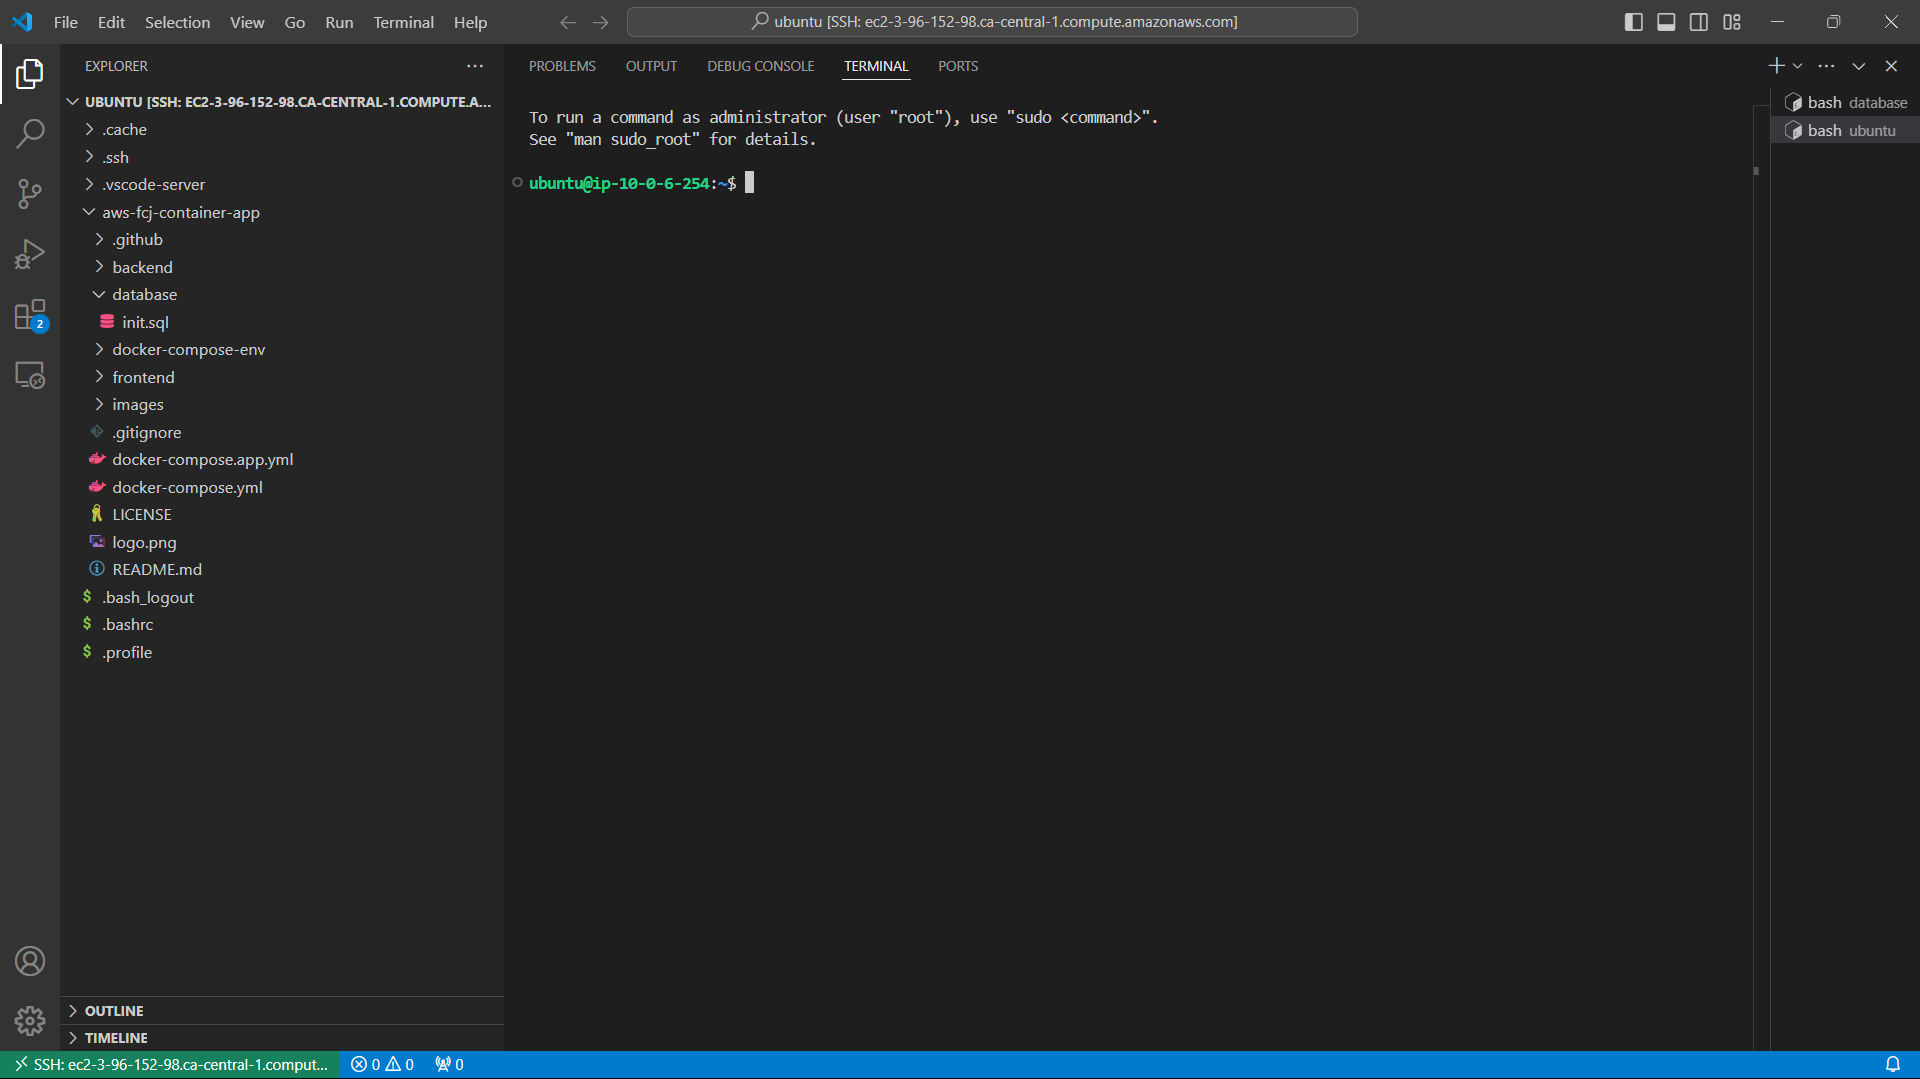Open the Source Control view icon
The image size is (1920, 1079).
pos(30,194)
